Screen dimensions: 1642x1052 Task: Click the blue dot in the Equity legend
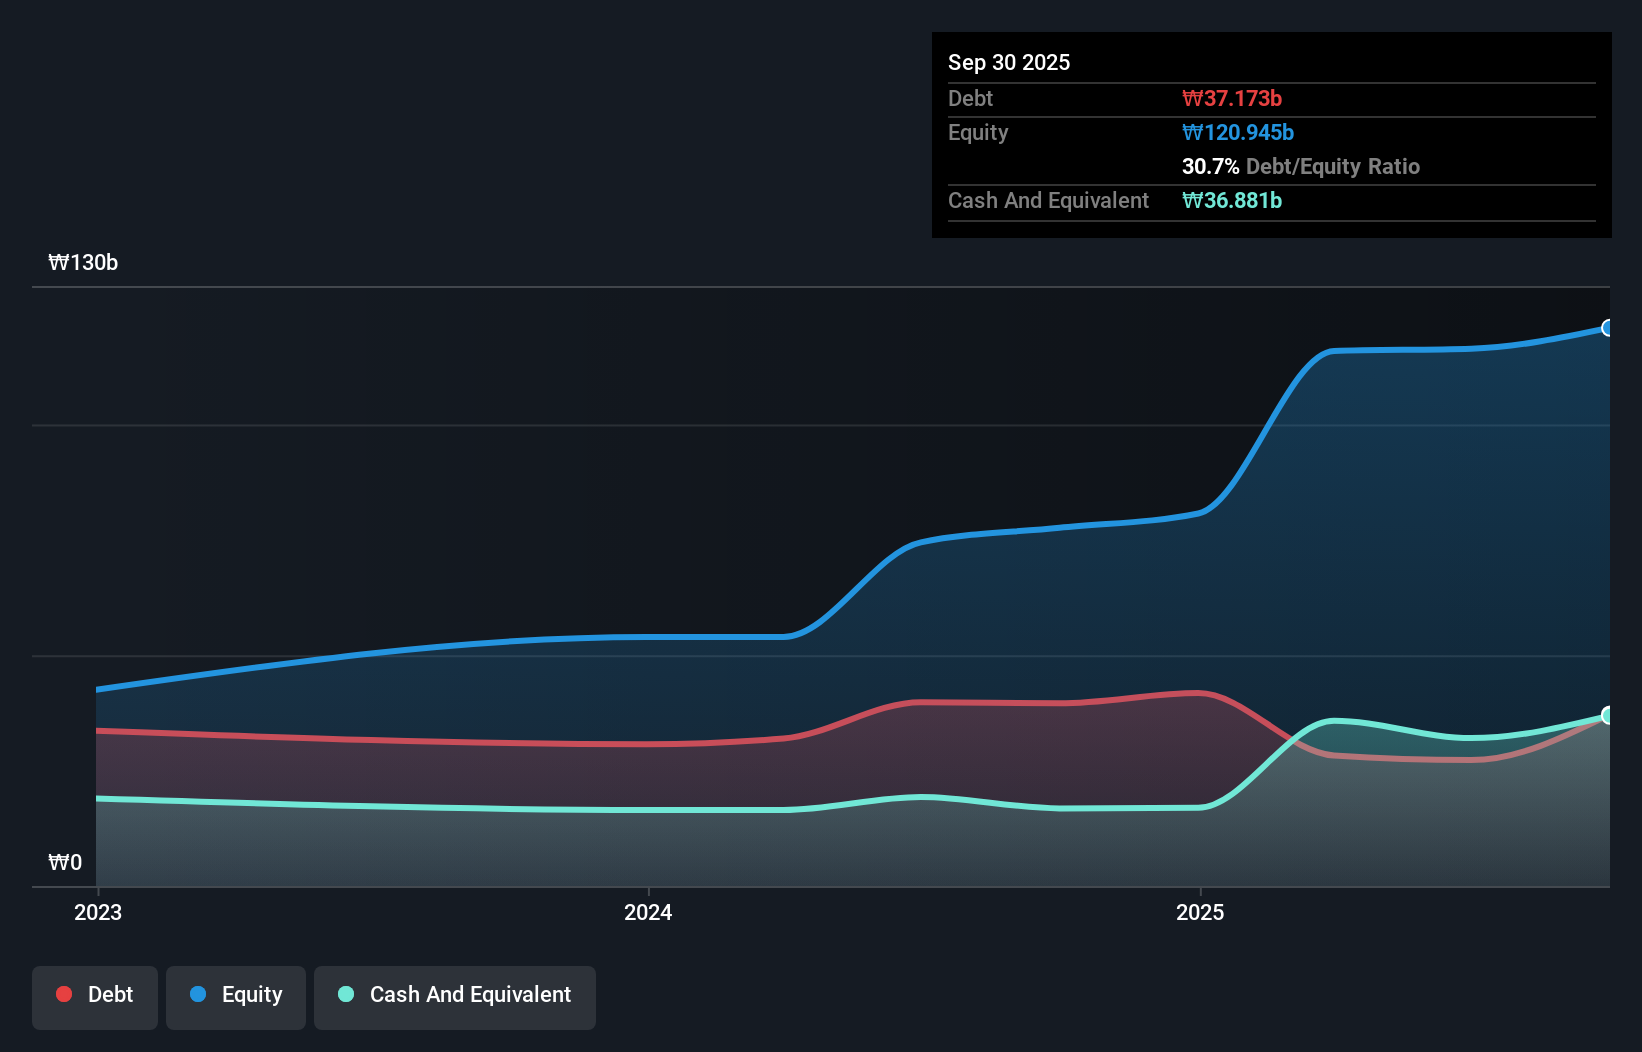click(x=196, y=994)
